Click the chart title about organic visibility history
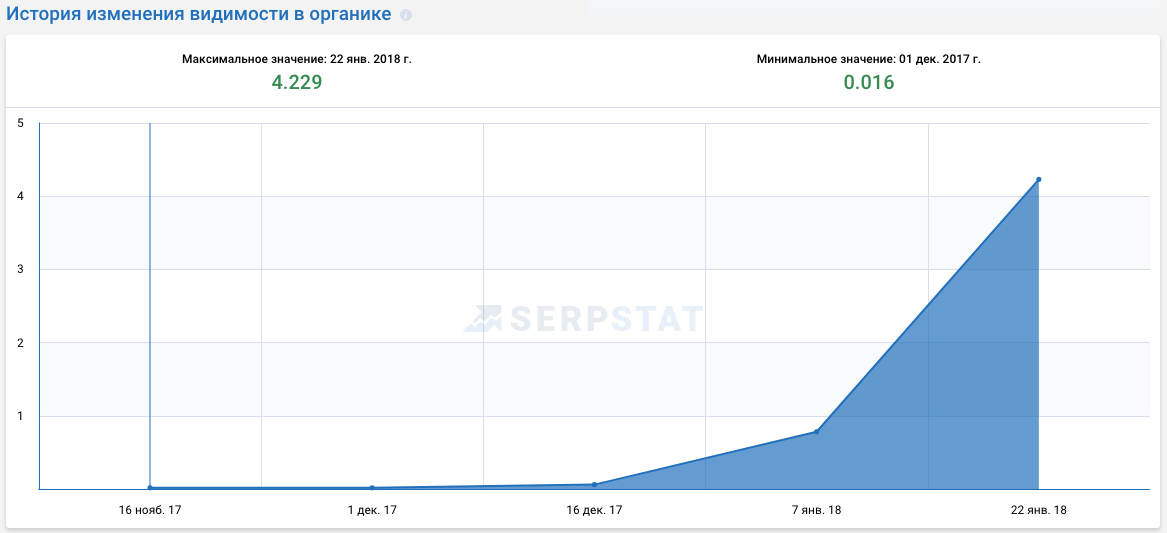Image resolution: width=1167 pixels, height=533 pixels. click(199, 15)
